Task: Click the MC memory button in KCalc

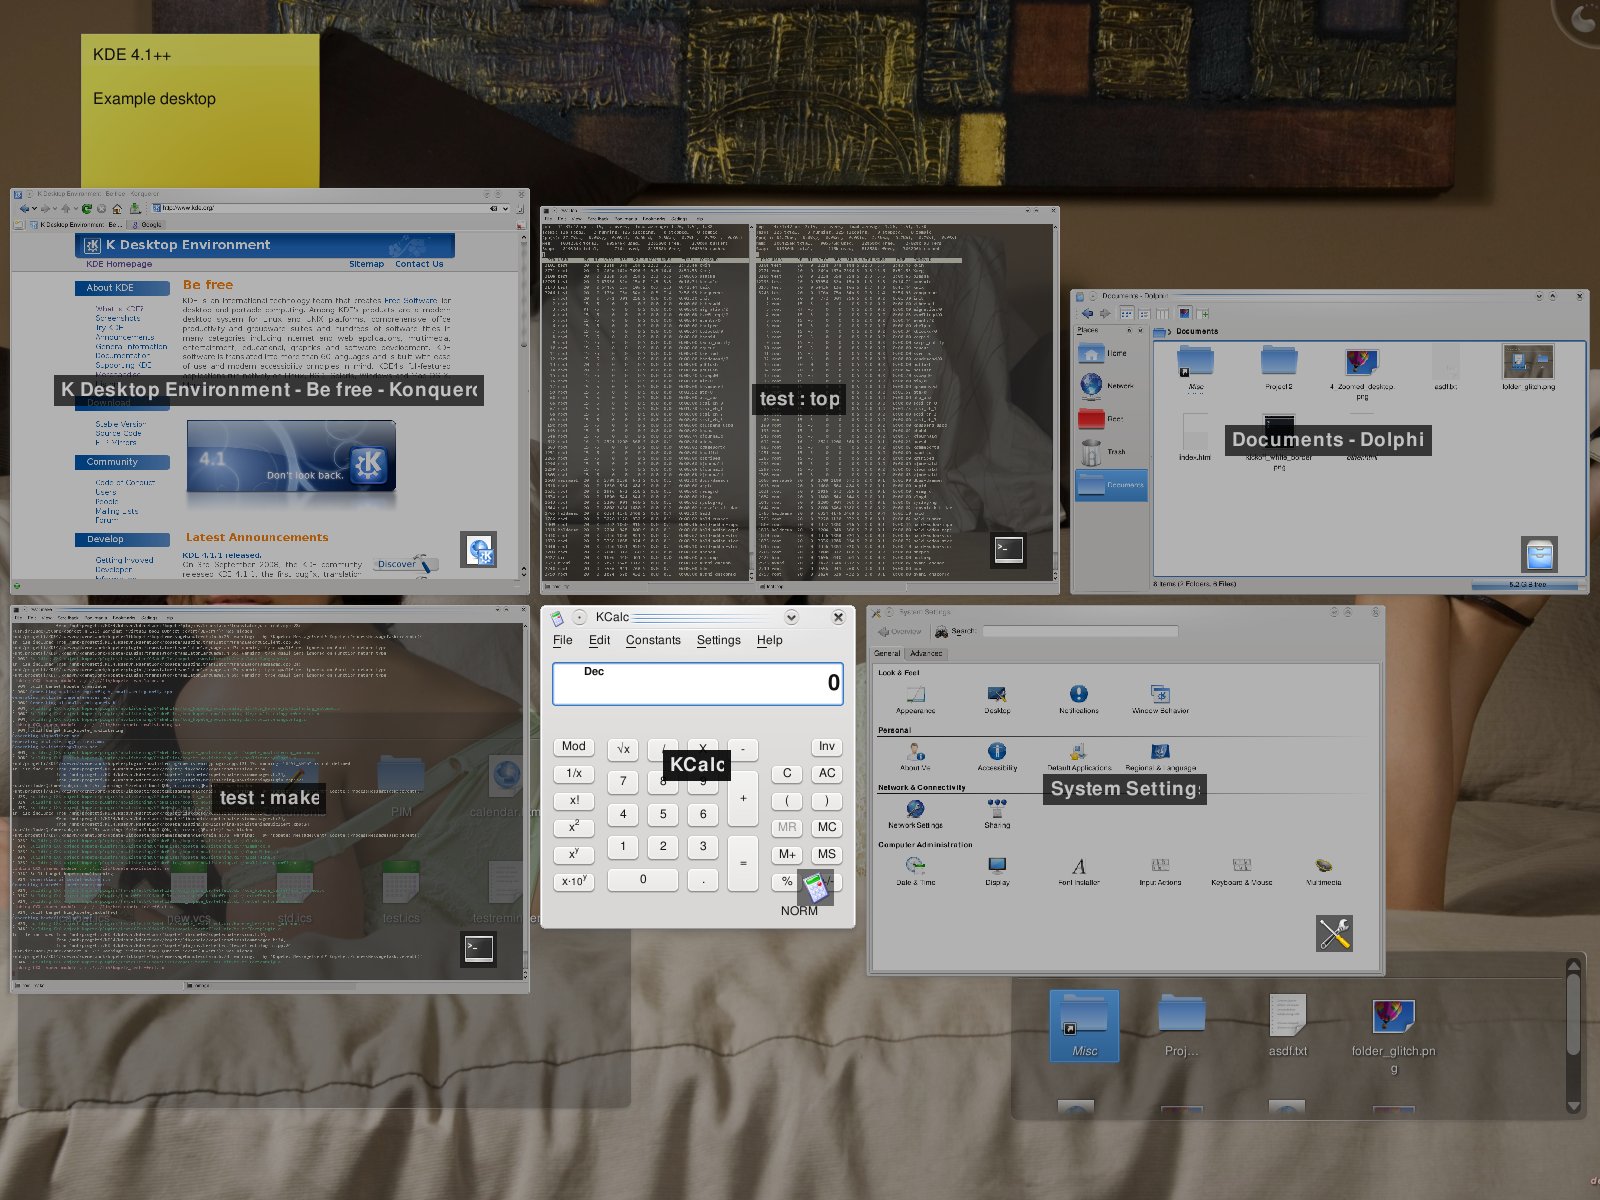Action: point(827,828)
